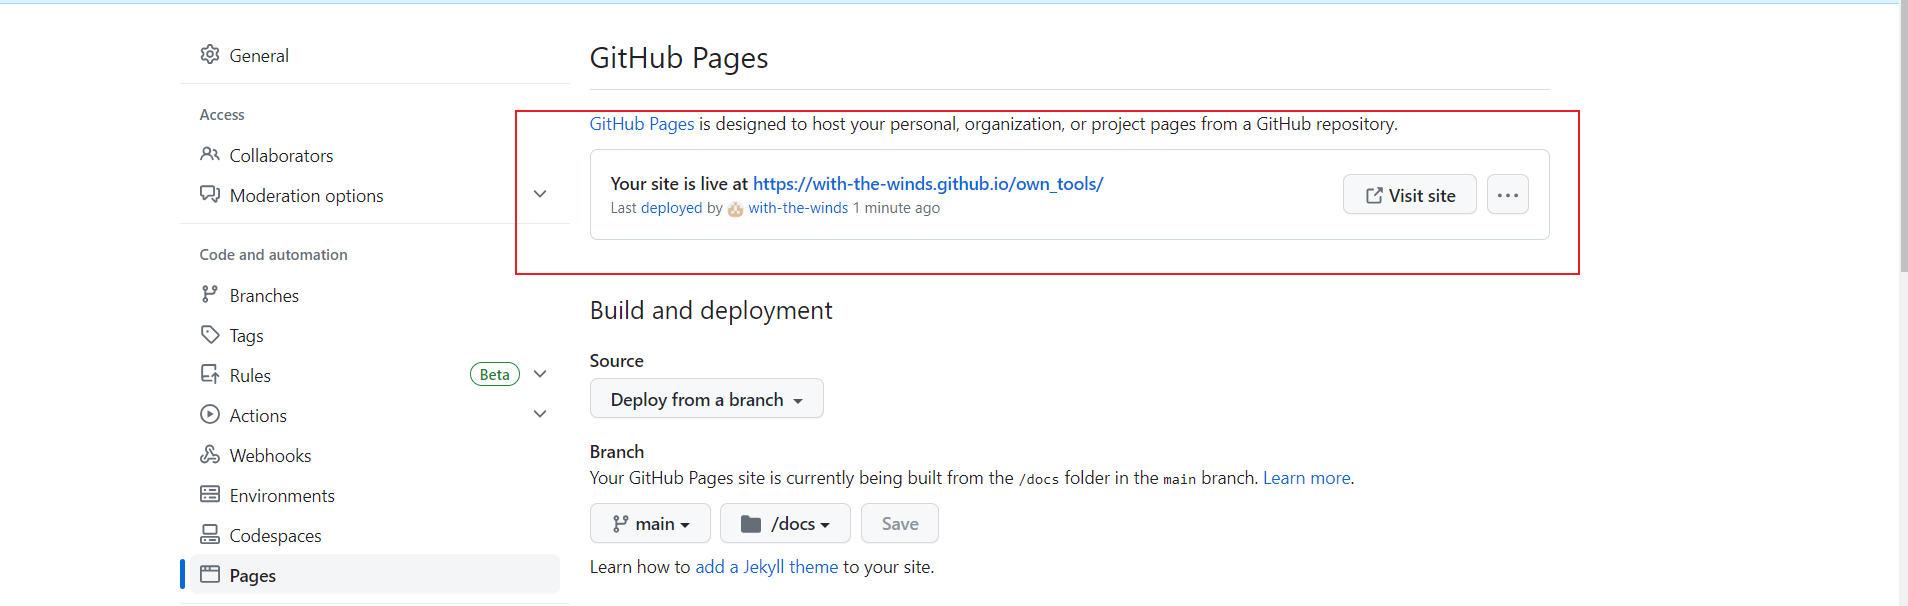Select the Pages settings item
Viewport: 1908px width, 606px height.
point(375,575)
